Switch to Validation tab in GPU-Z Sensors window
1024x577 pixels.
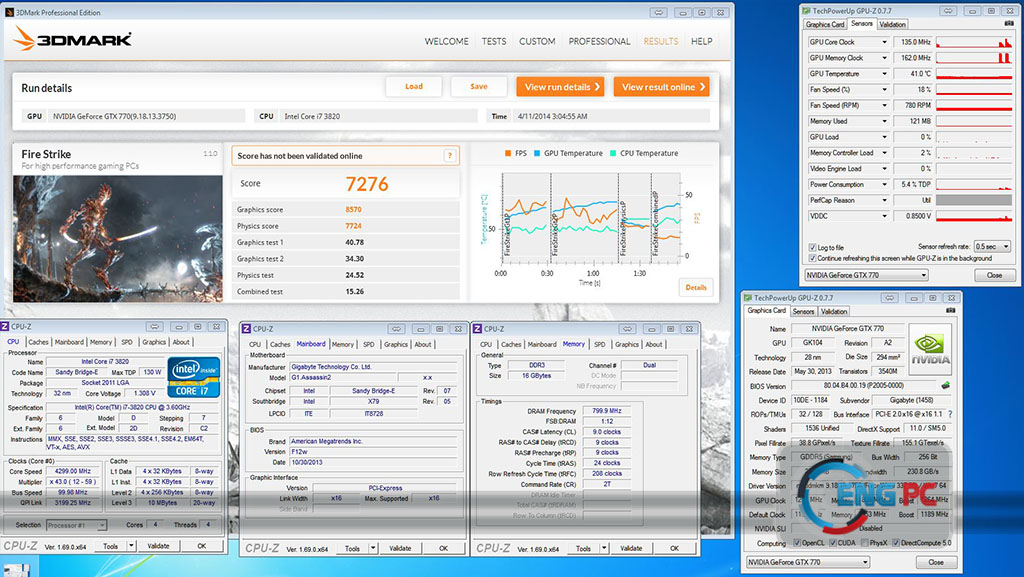(892, 24)
